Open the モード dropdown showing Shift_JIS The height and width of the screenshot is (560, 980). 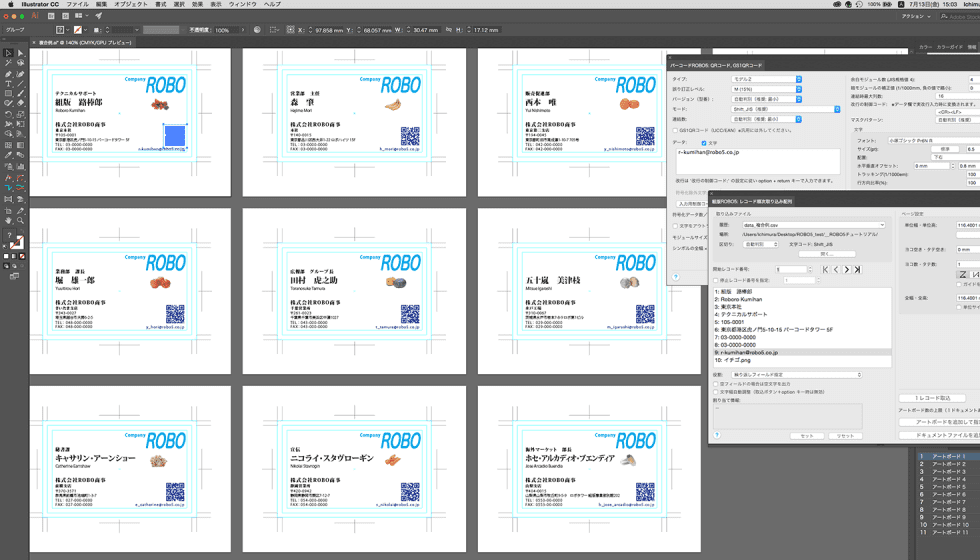(x=786, y=109)
